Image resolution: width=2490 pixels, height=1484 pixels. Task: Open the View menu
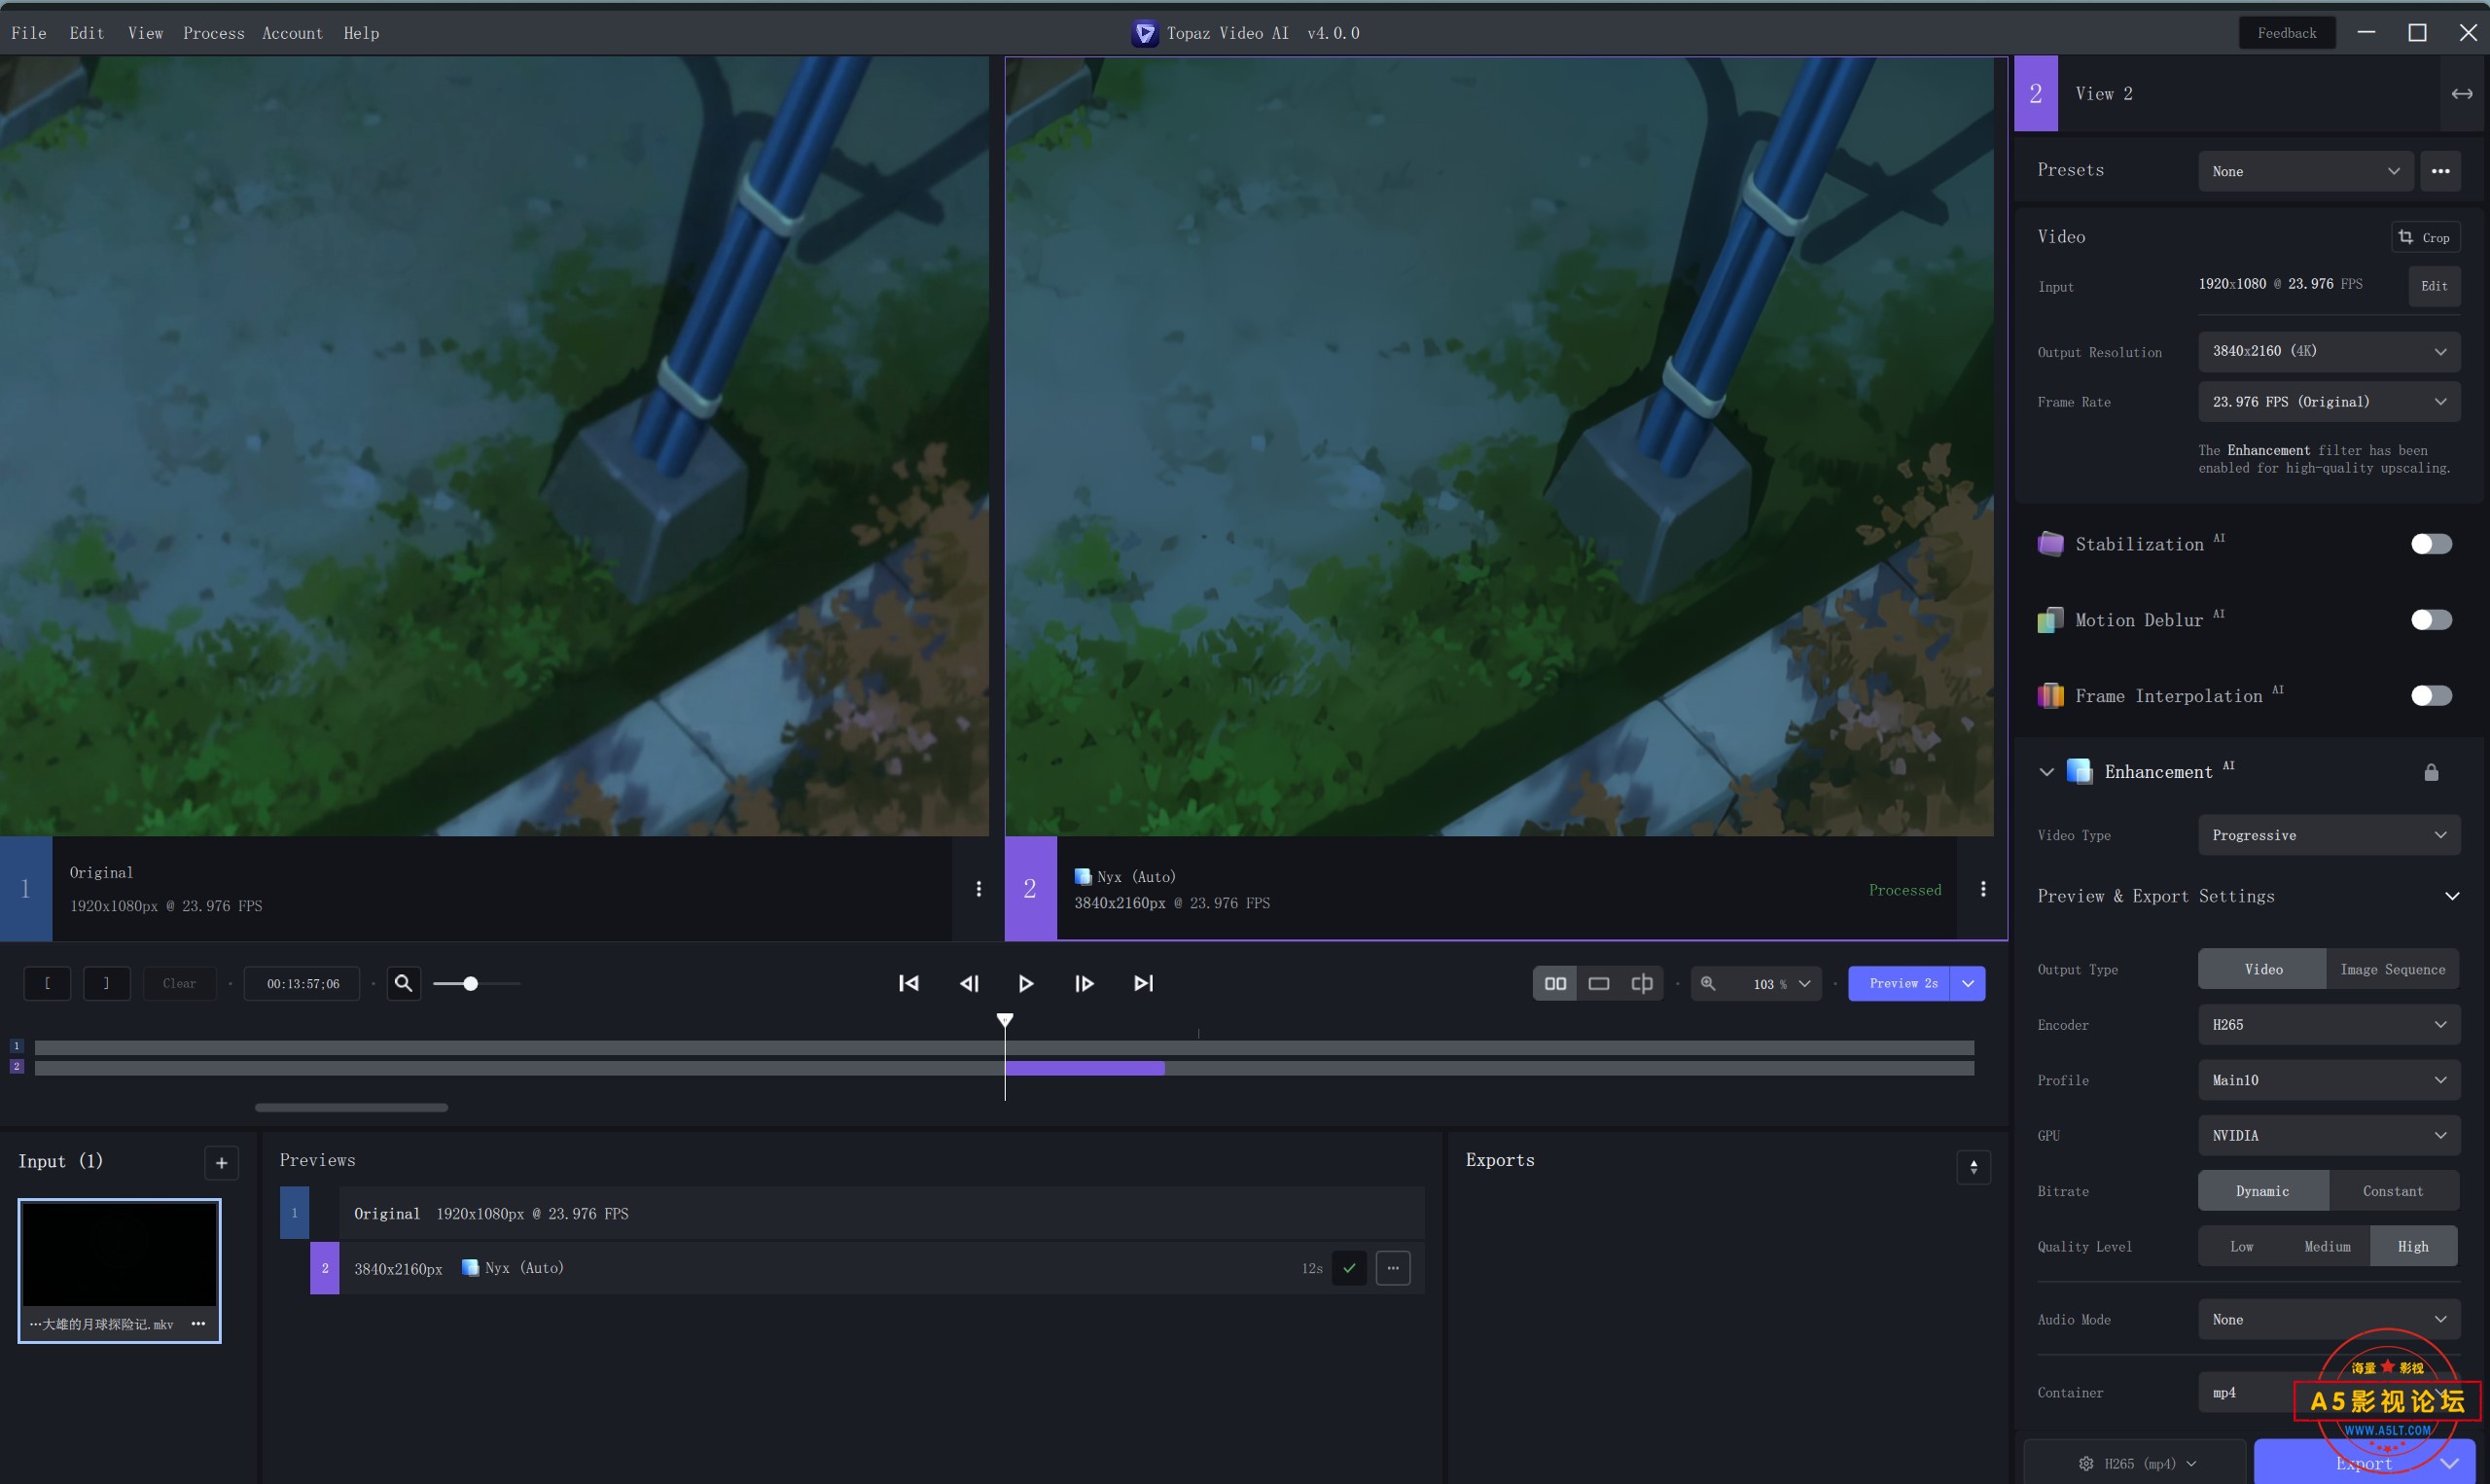(x=145, y=33)
